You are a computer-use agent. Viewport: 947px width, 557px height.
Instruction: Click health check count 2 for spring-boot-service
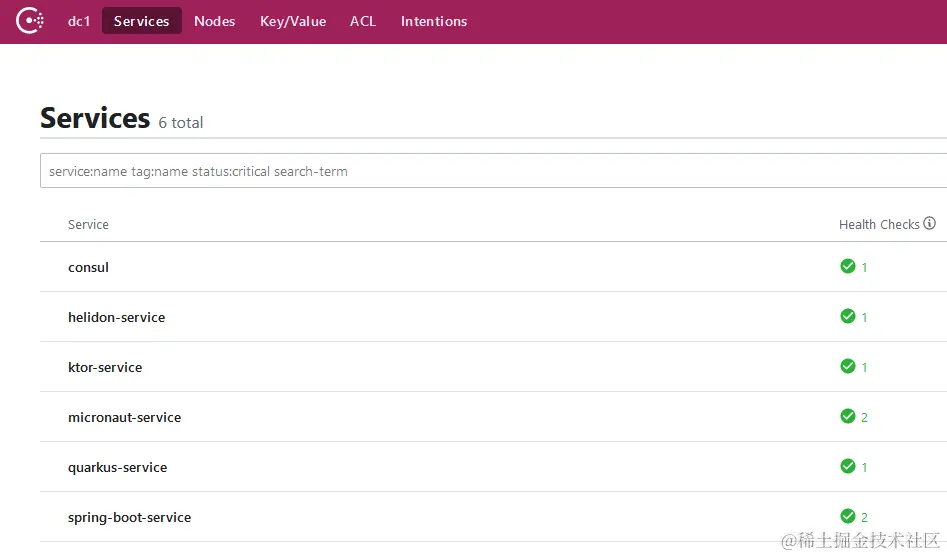pos(864,517)
